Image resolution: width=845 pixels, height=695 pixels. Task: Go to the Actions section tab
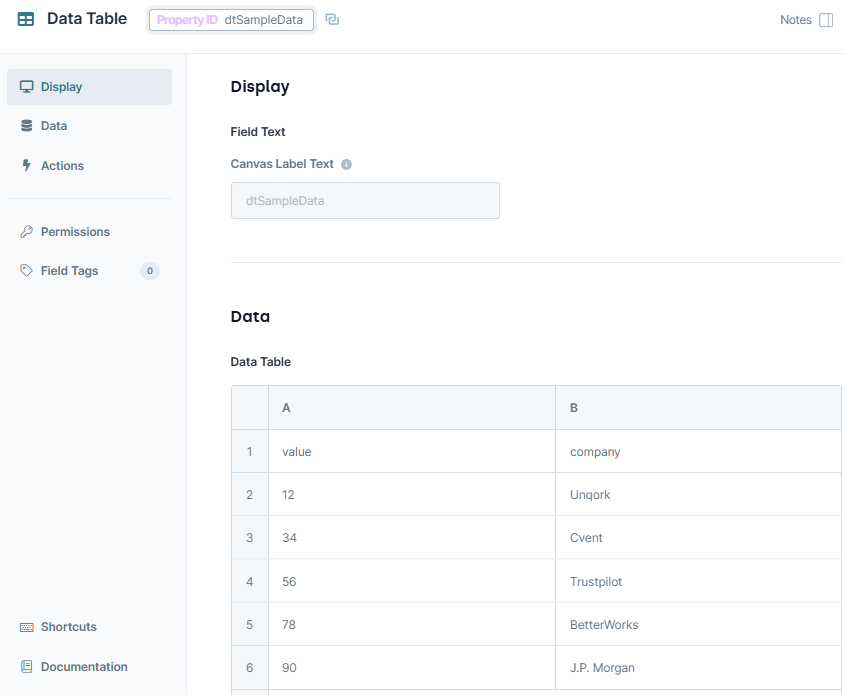[x=62, y=166]
